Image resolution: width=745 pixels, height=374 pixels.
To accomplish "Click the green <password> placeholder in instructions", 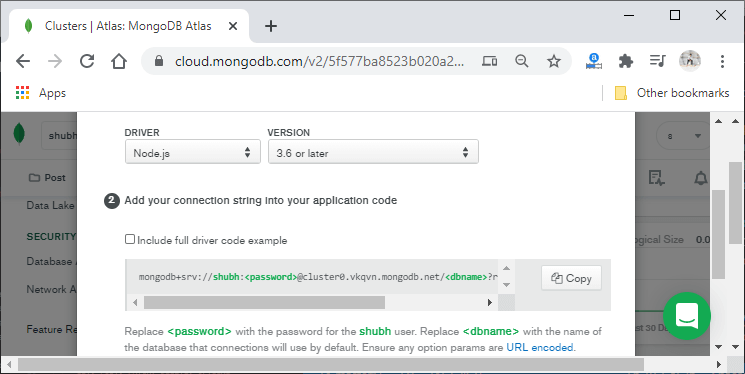I will coord(200,331).
